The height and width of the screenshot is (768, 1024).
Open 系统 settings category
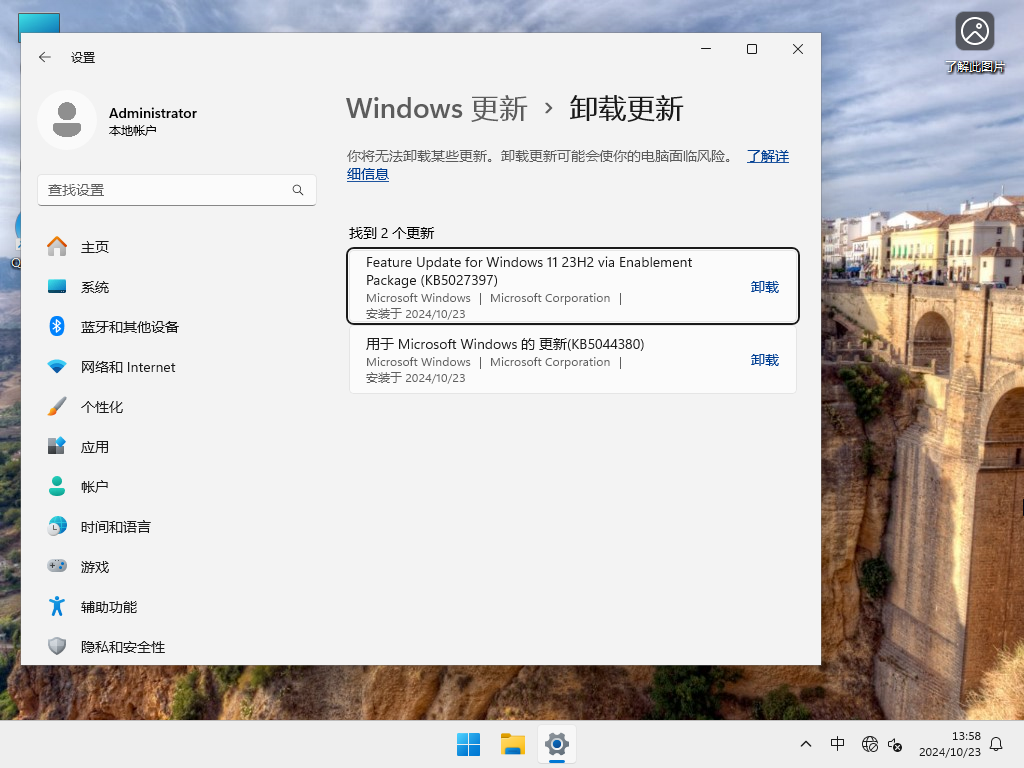point(95,286)
